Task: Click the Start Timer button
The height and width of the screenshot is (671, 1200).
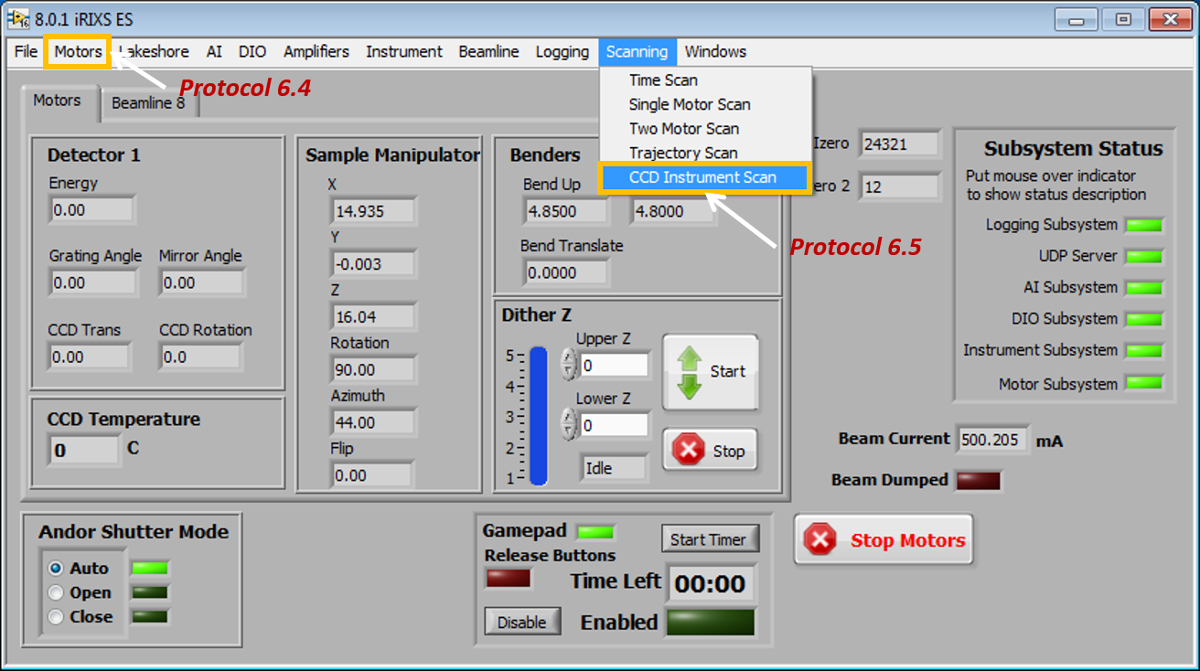Action: click(x=708, y=539)
